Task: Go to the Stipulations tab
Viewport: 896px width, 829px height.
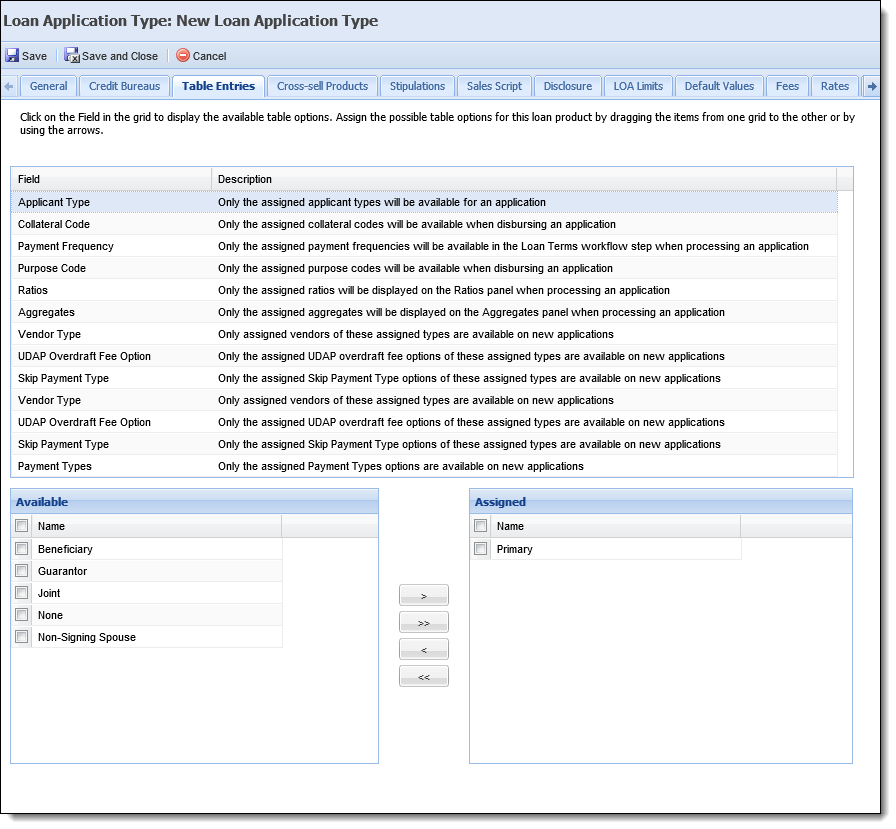Action: [x=417, y=86]
